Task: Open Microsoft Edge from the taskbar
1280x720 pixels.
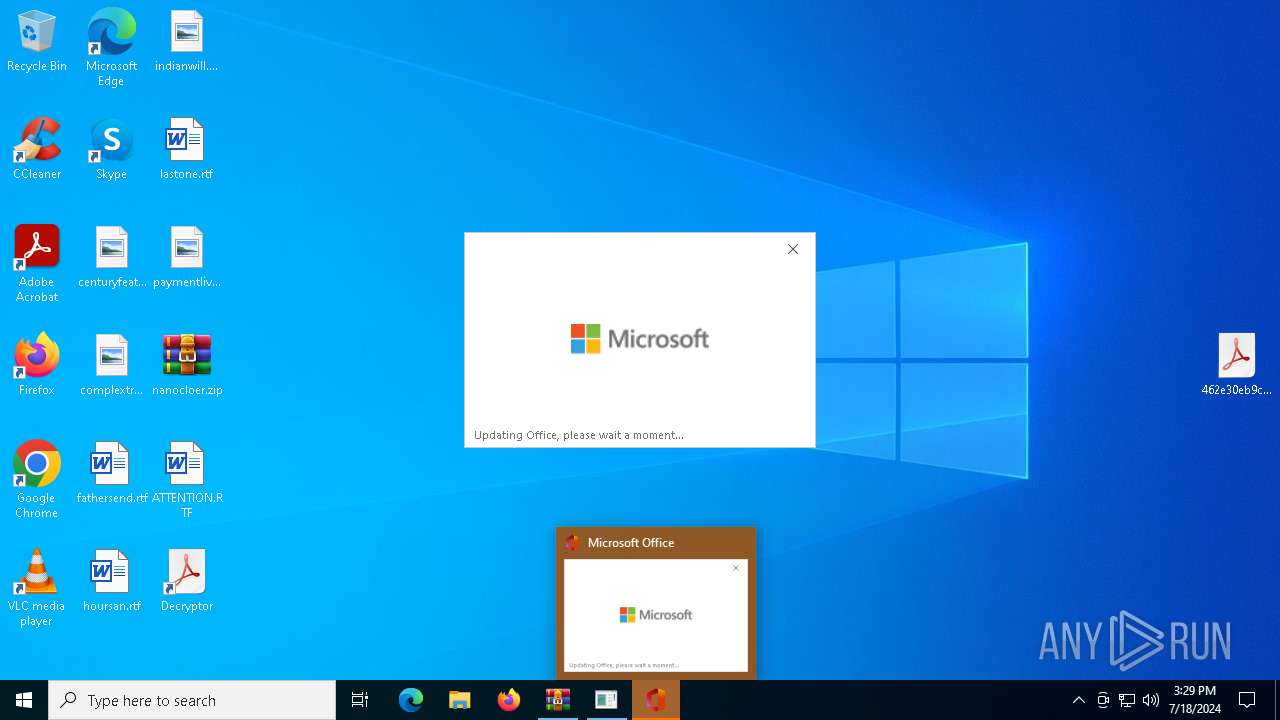Action: (x=411, y=700)
